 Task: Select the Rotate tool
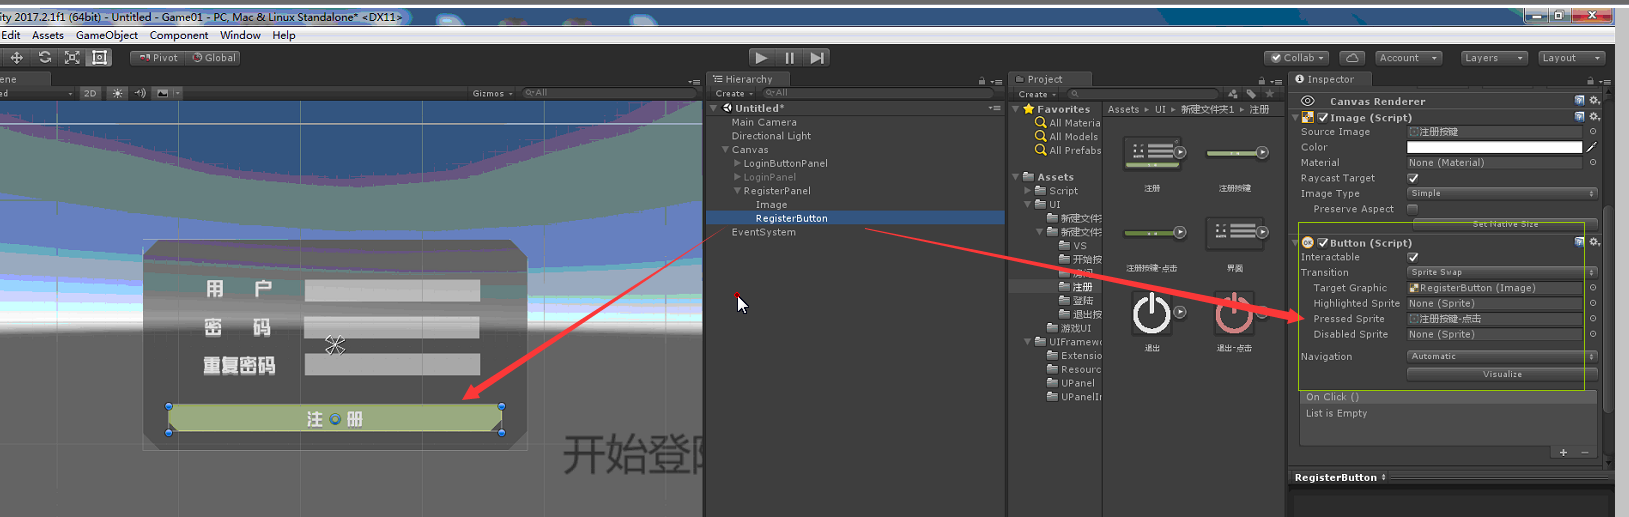coord(45,58)
